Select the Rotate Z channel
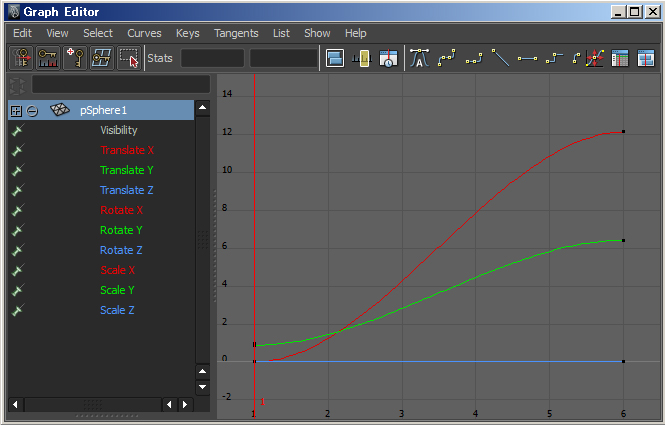The image size is (665, 425). click(x=121, y=250)
